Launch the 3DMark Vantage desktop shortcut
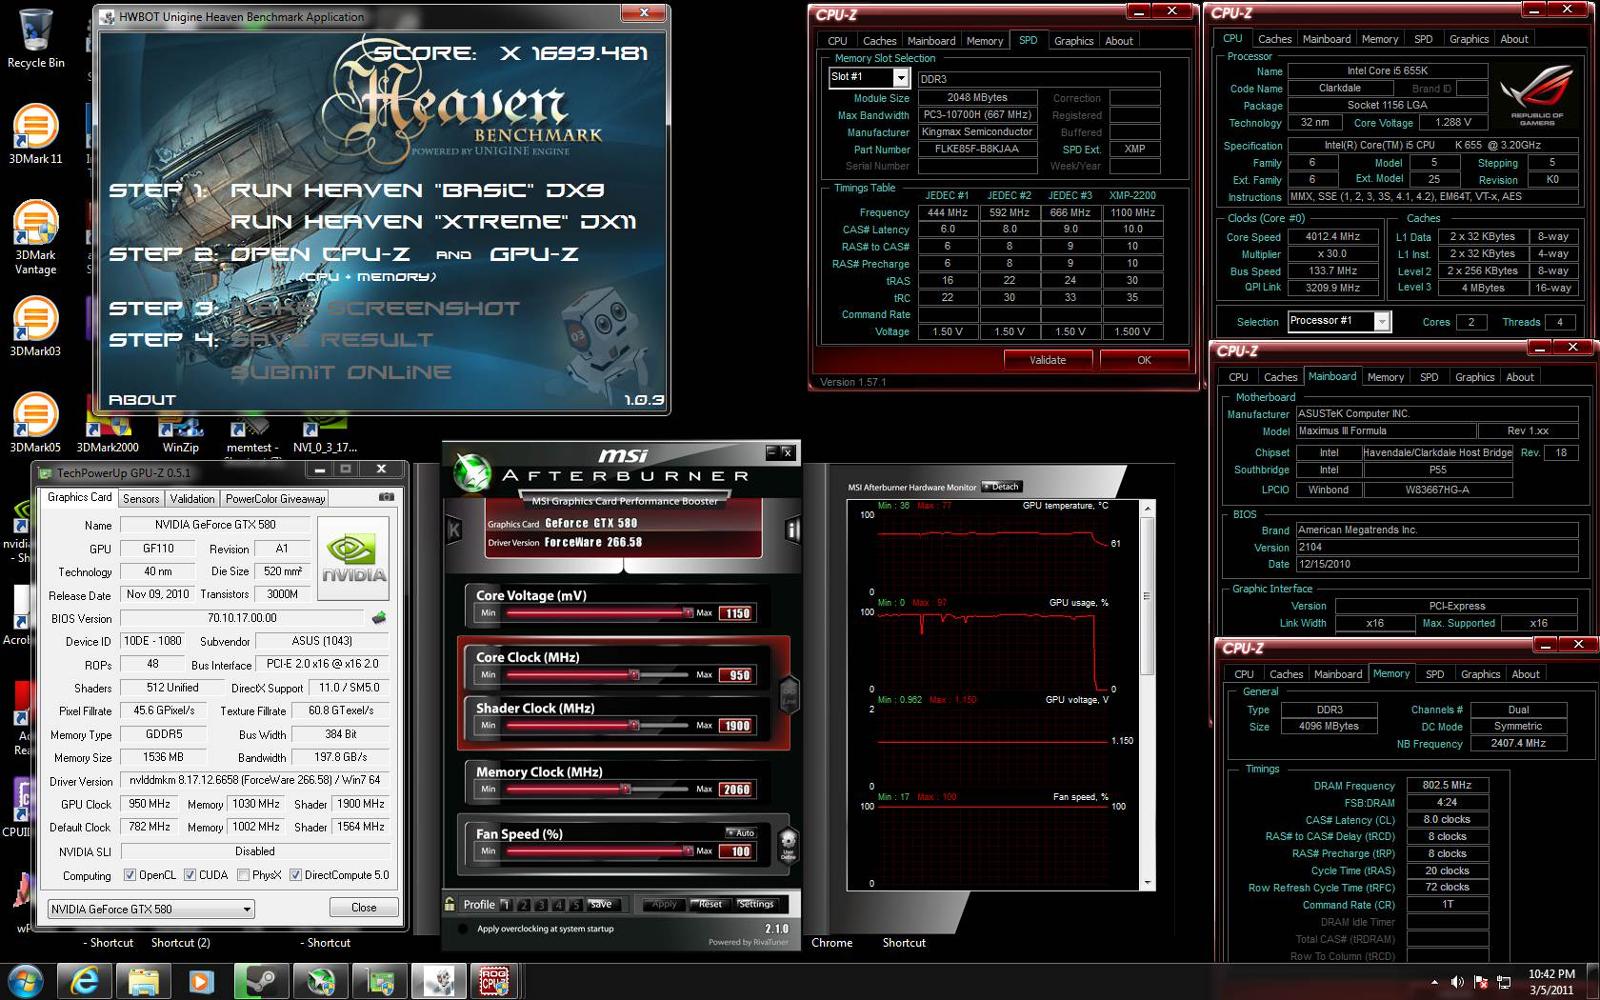The image size is (1600, 1000). tap(36, 238)
